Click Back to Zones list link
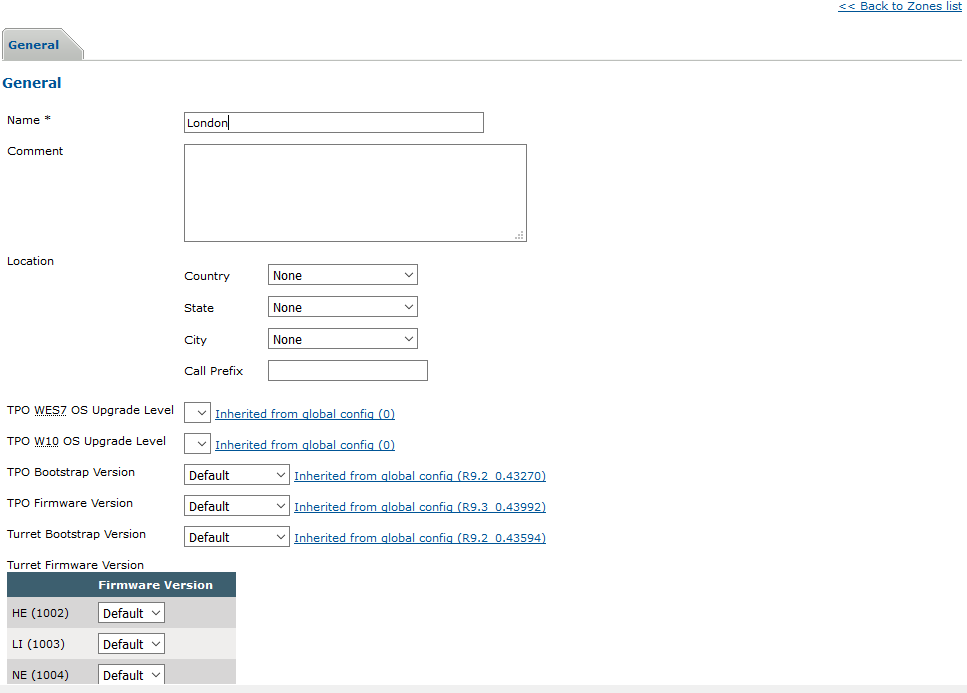Viewport: 967px width, 693px height. coord(899,6)
